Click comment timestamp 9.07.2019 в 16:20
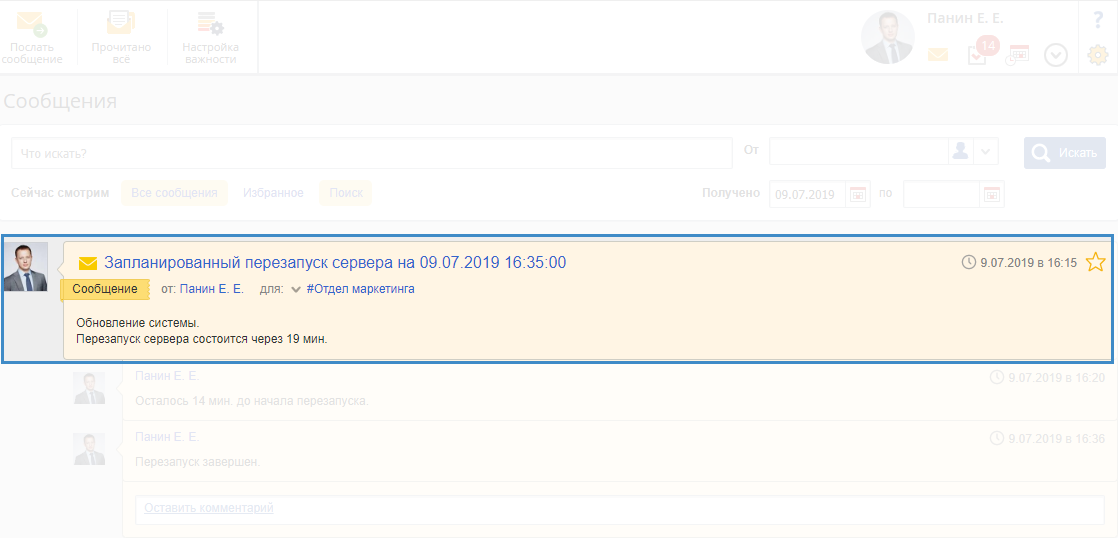The height and width of the screenshot is (538, 1118). click(1057, 378)
